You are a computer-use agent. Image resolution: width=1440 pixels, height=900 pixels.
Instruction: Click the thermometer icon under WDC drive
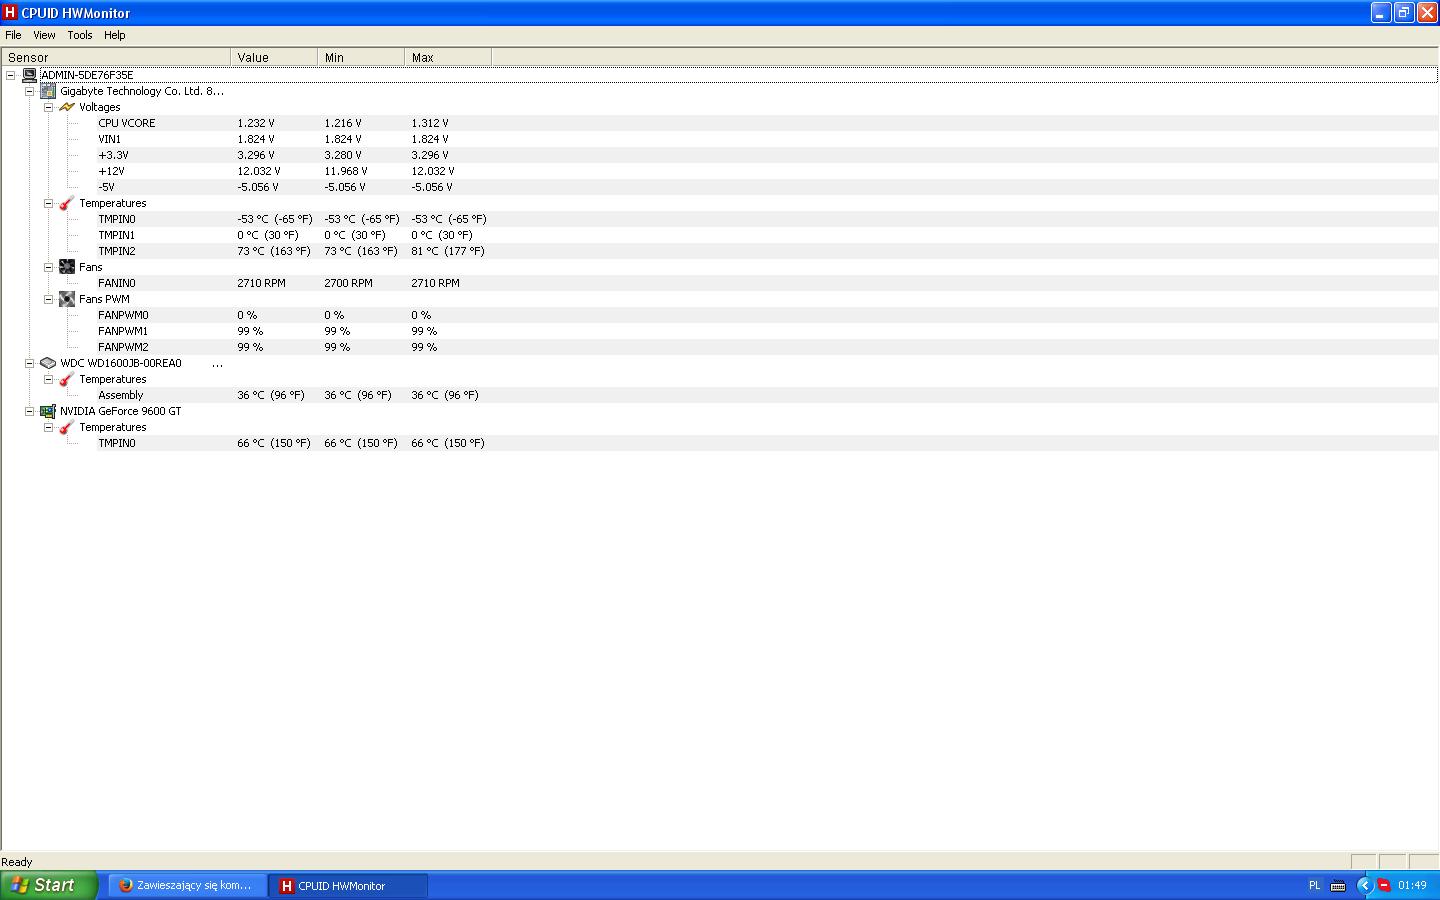[x=67, y=379]
